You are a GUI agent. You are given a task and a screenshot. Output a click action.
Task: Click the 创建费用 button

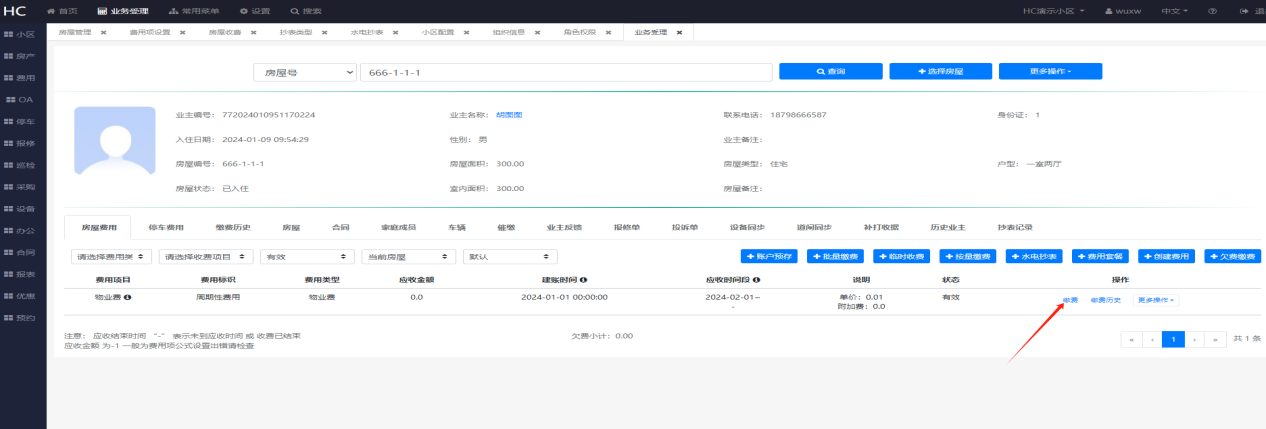click(1167, 257)
